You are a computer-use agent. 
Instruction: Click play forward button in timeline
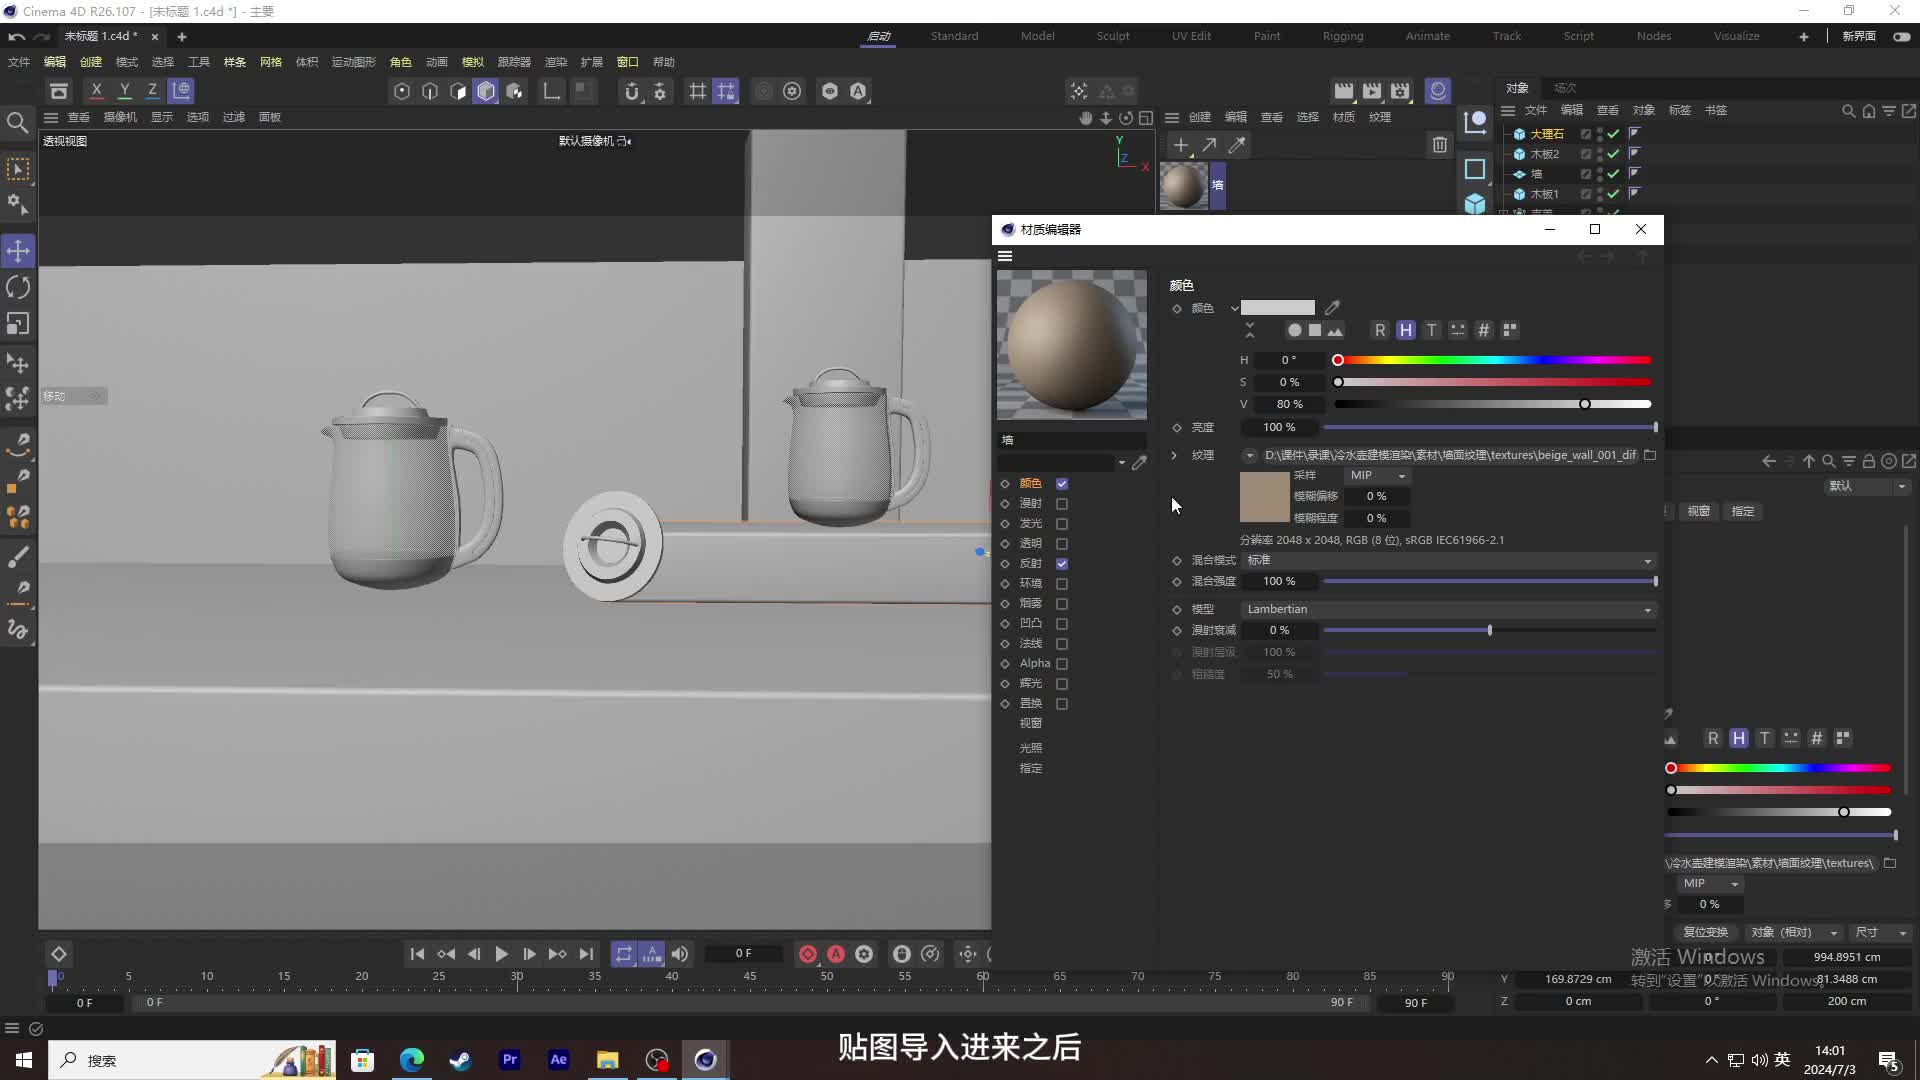501,954
